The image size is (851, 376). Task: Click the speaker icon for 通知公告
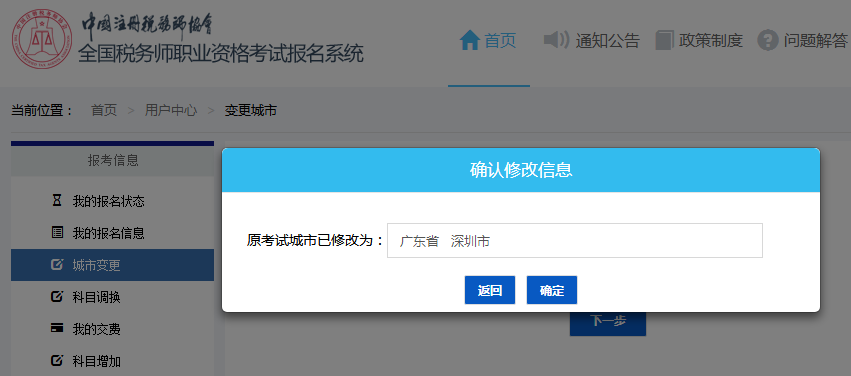[556, 40]
